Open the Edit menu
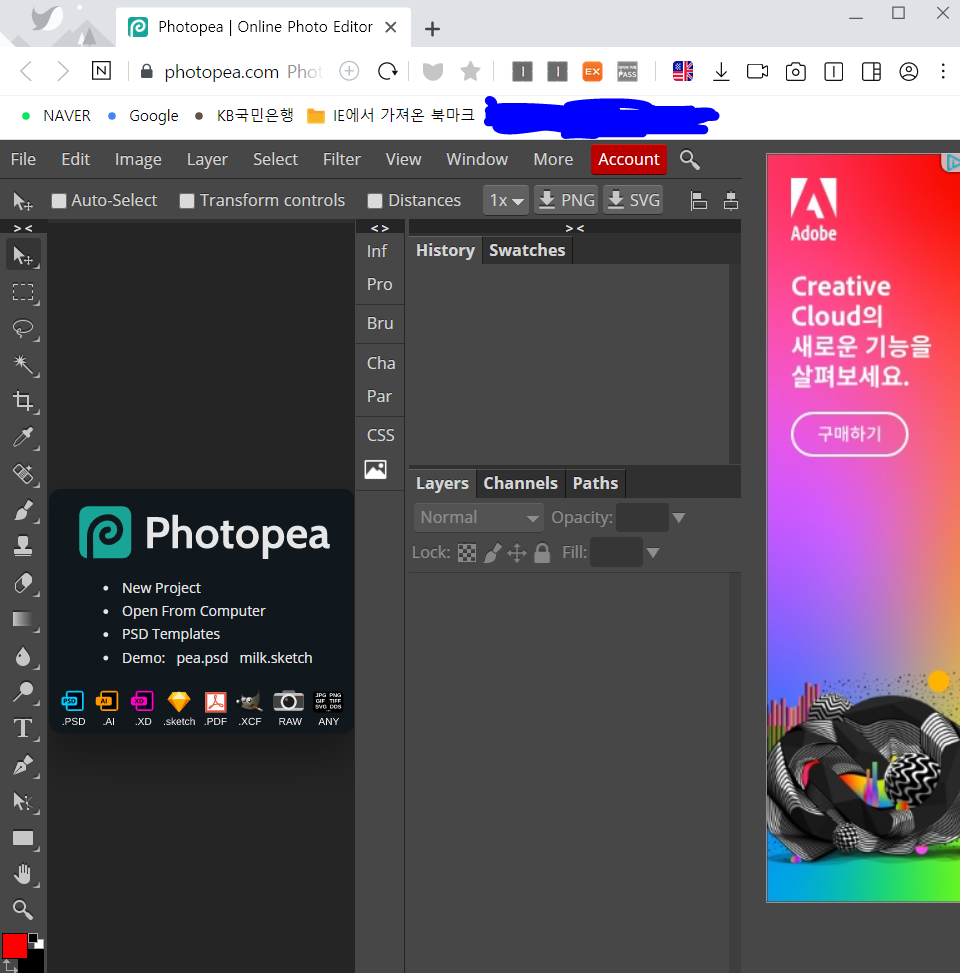The height and width of the screenshot is (973, 960). 76,159
